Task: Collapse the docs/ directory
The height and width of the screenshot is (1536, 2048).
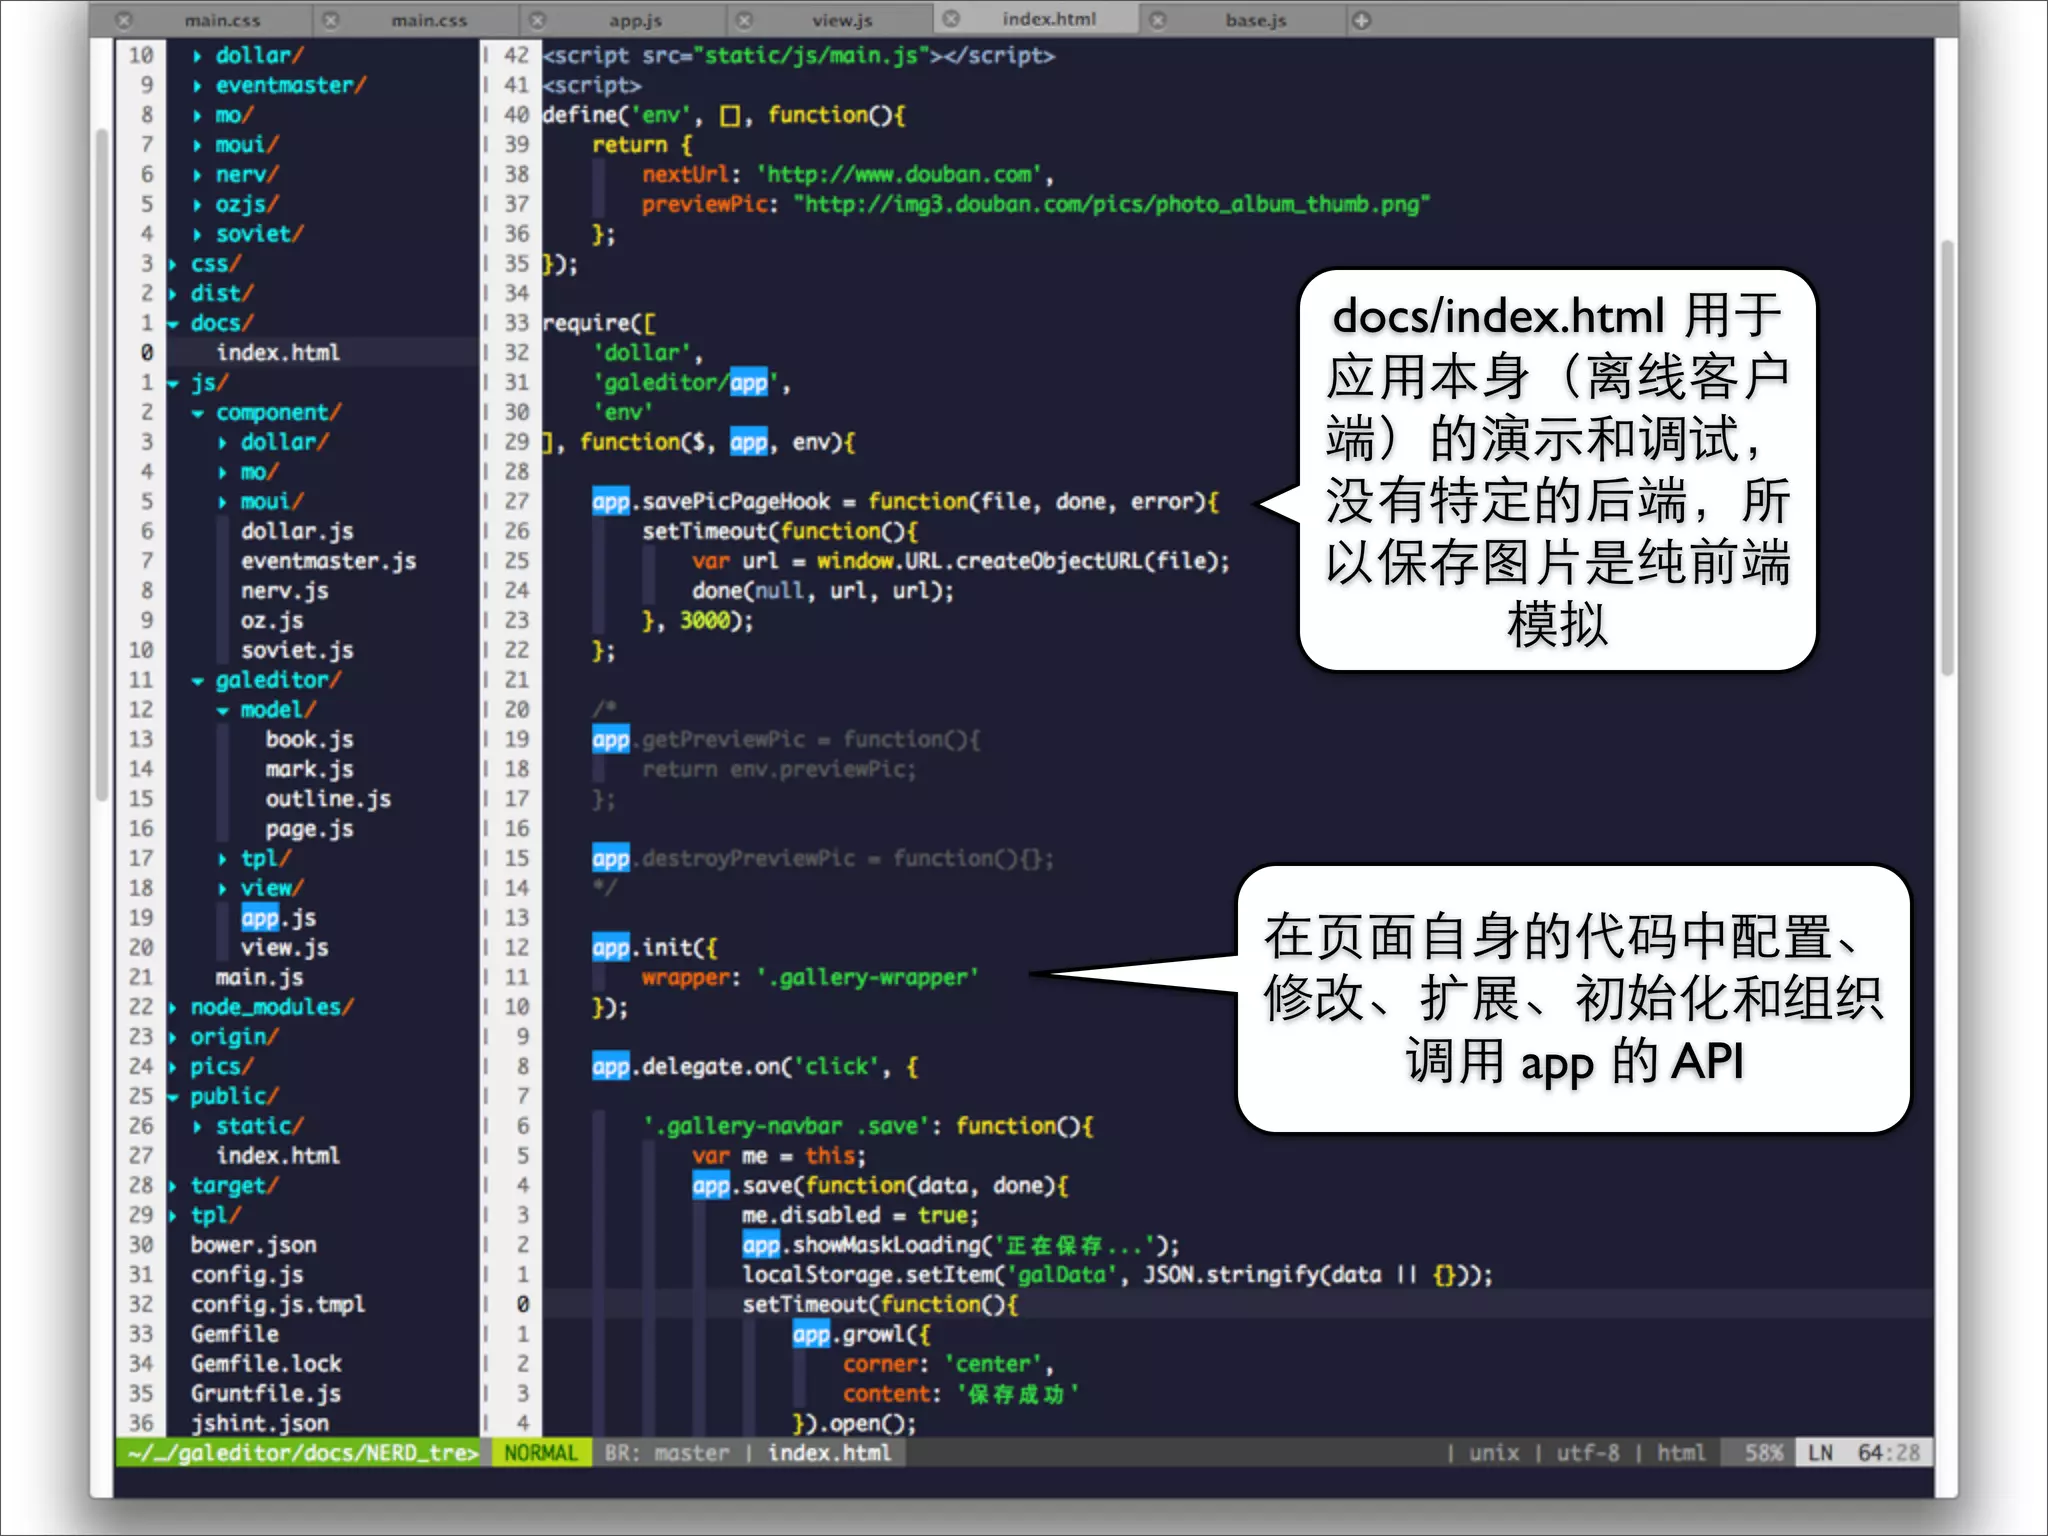Action: click(173, 324)
